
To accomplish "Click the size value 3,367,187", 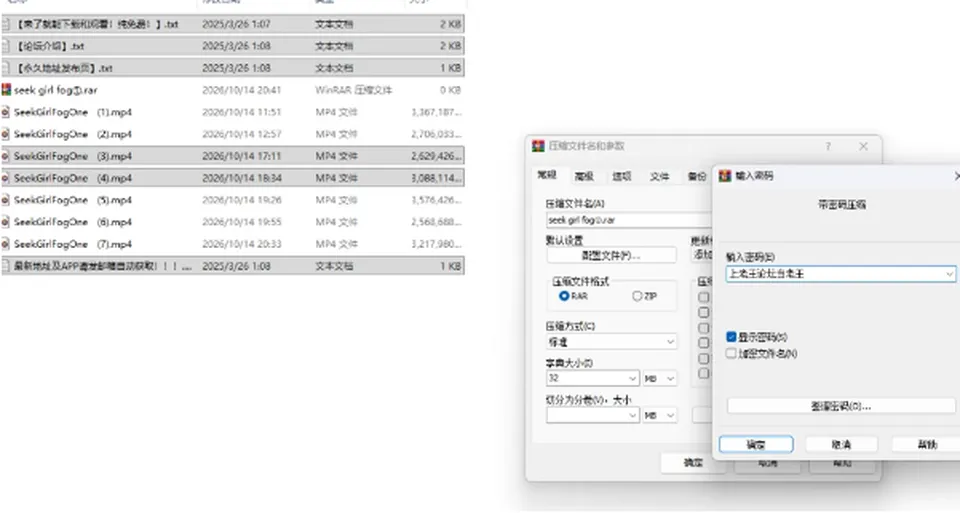I will click(436, 112).
